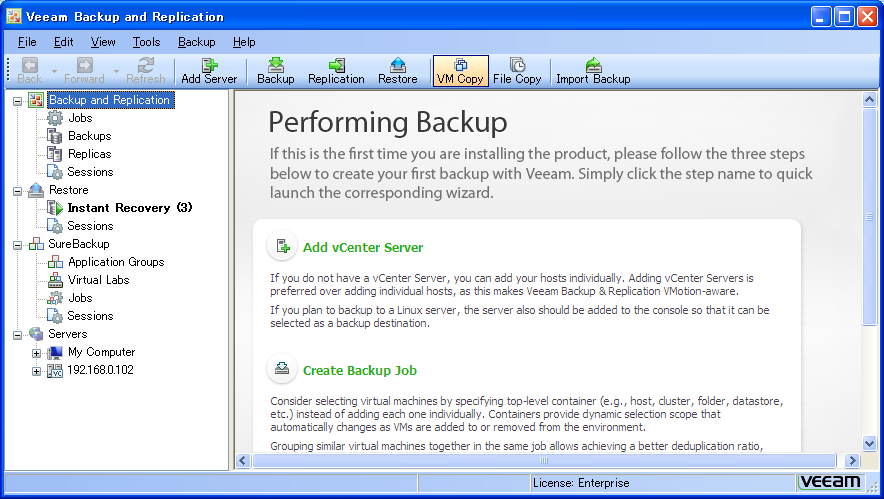Viewport: 884px width, 499px height.
Task: Select My Computer in Servers
Action: coord(101,352)
